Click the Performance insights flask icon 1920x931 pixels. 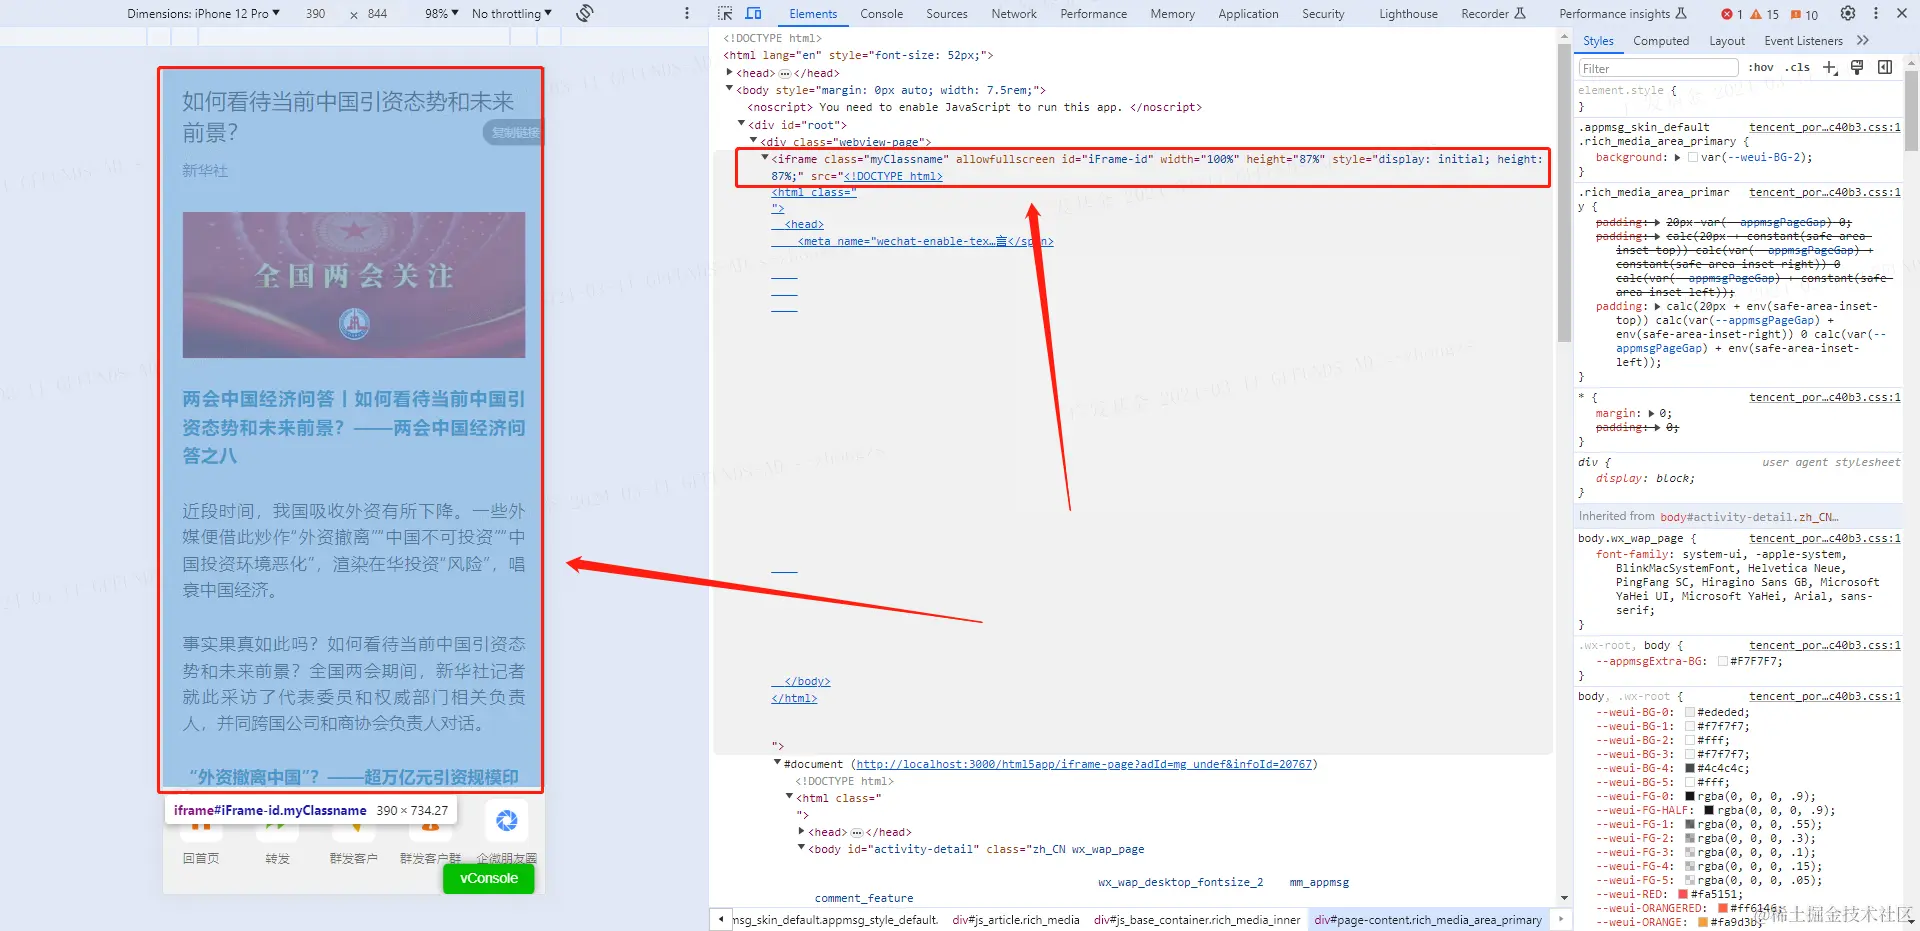tap(1681, 13)
